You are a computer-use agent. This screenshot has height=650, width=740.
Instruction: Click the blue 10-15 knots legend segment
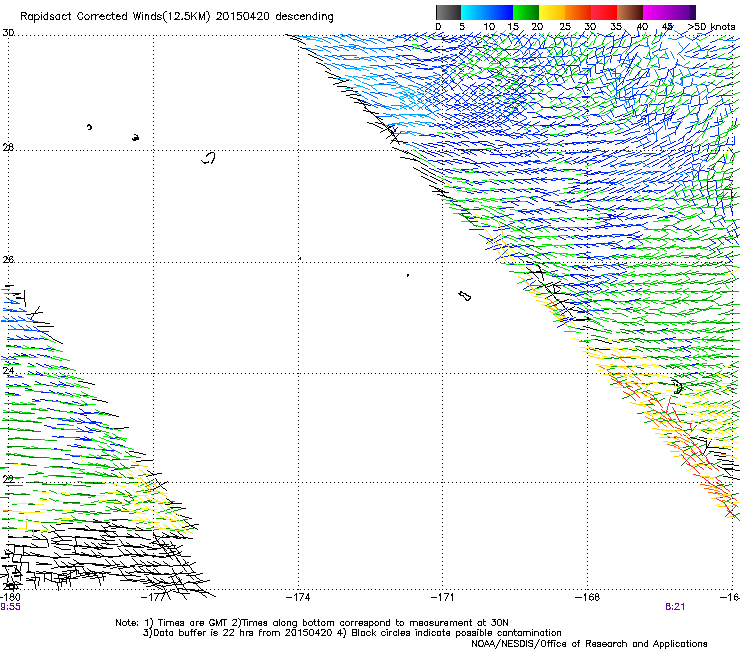coord(500,12)
